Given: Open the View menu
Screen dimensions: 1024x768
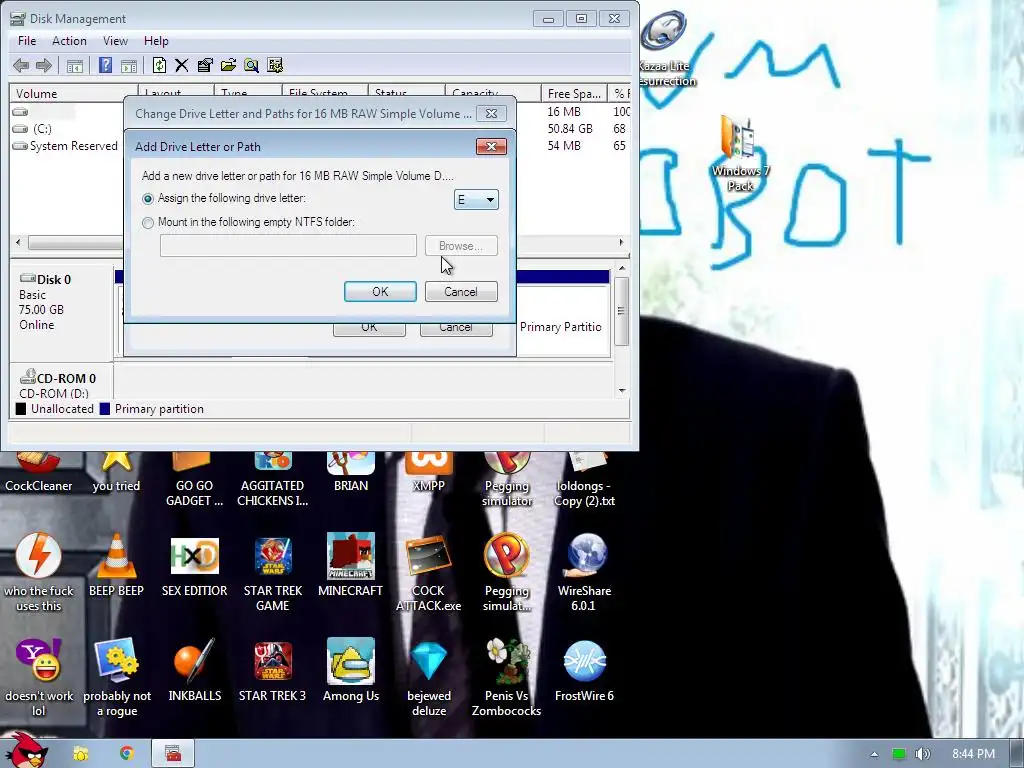Looking at the screenshot, I should pyautogui.click(x=115, y=40).
